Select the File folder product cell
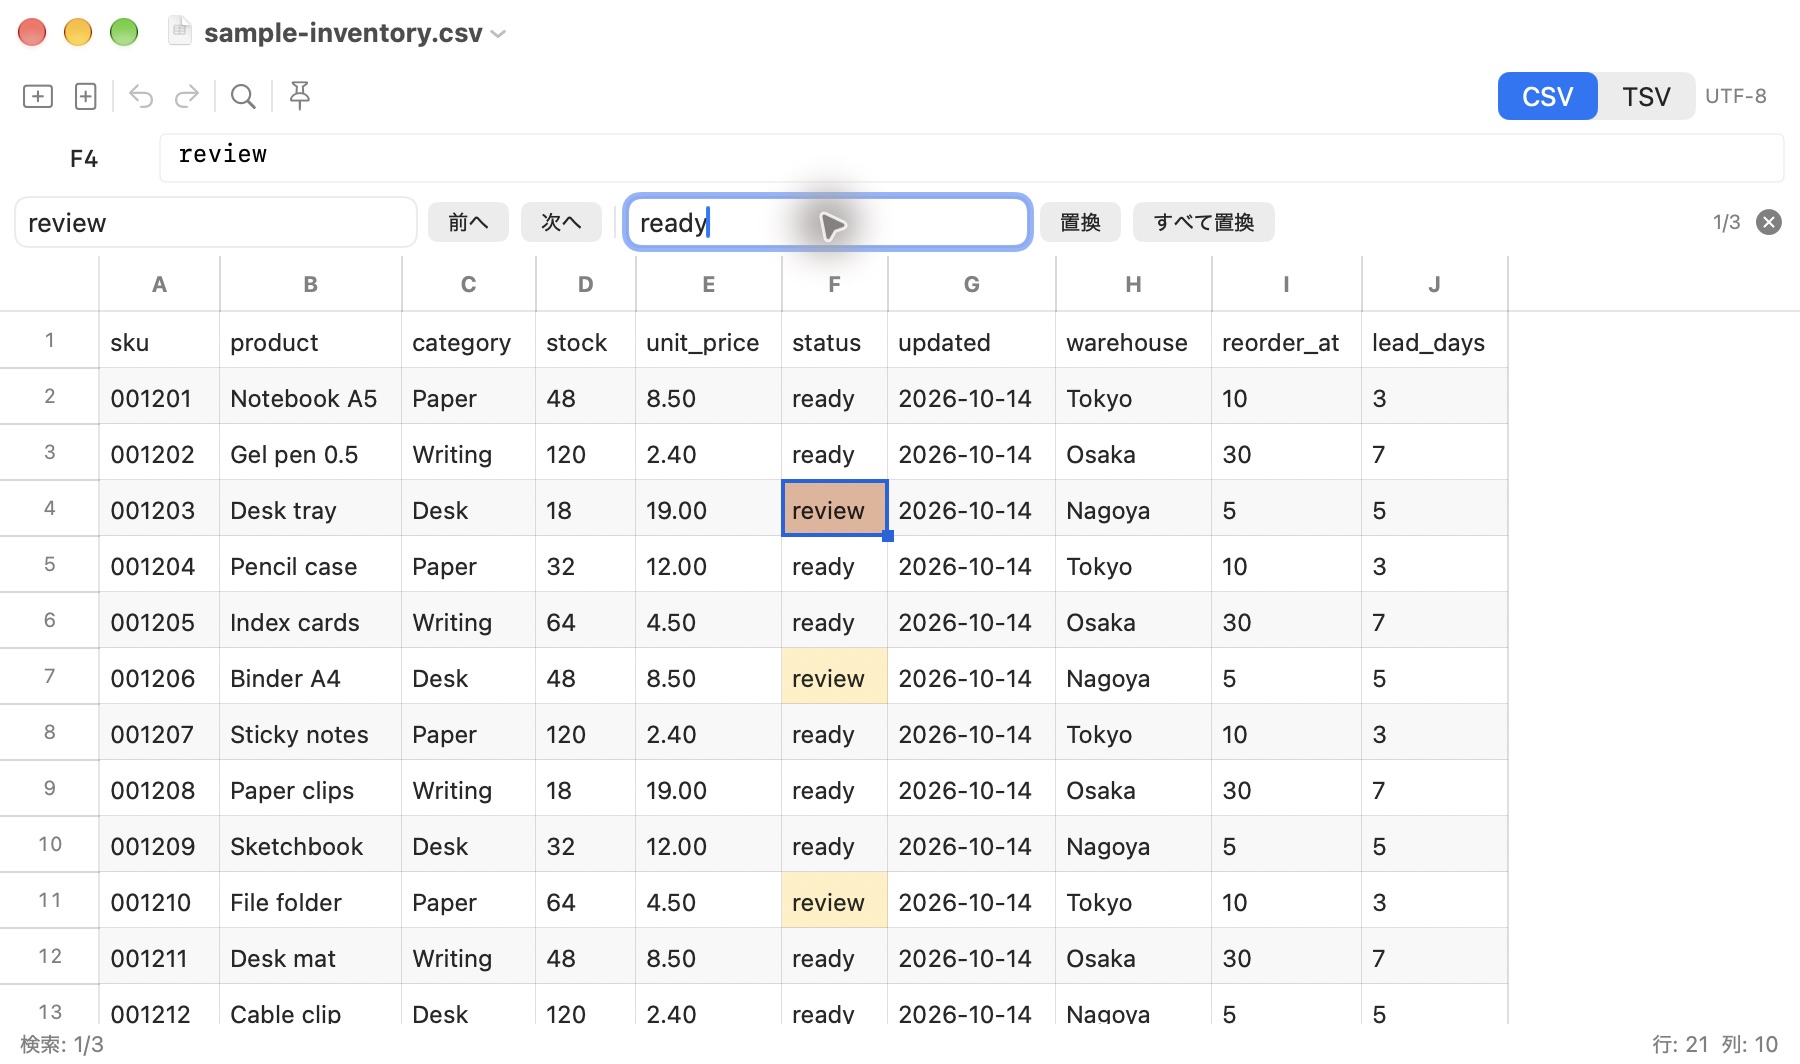The height and width of the screenshot is (1064, 1800). point(310,900)
